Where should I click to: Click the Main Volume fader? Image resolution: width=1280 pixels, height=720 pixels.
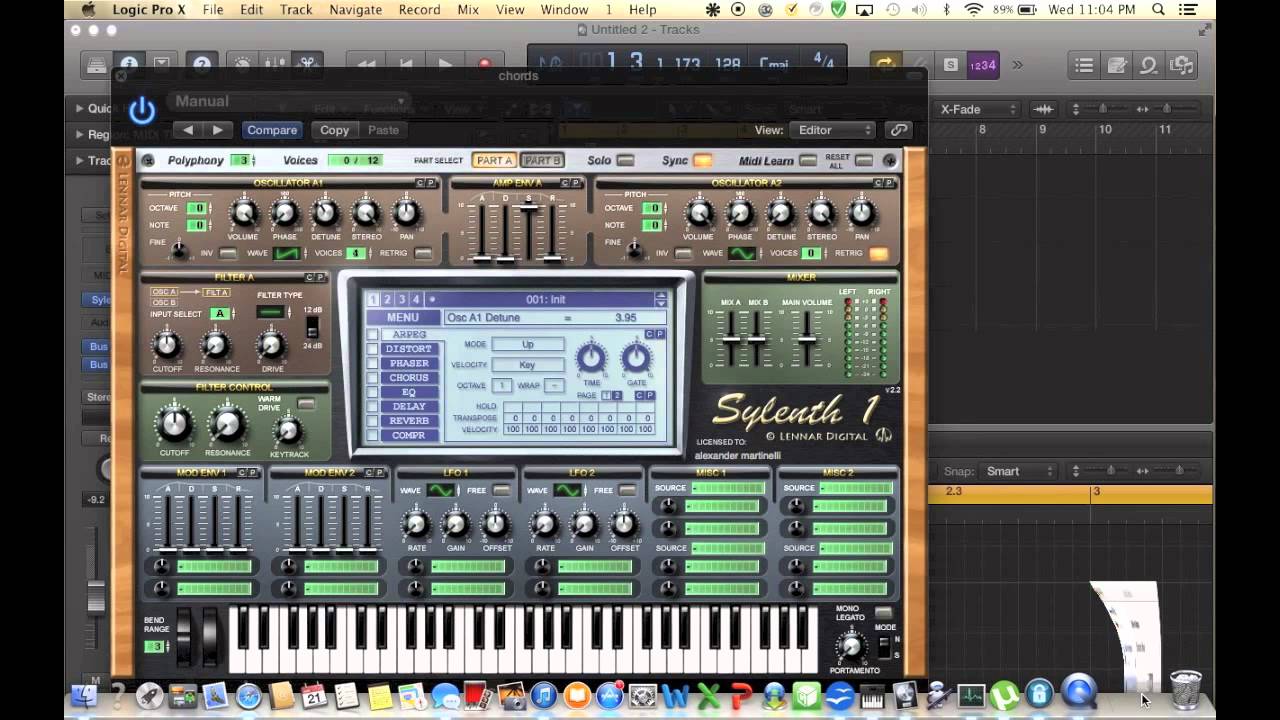(806, 339)
